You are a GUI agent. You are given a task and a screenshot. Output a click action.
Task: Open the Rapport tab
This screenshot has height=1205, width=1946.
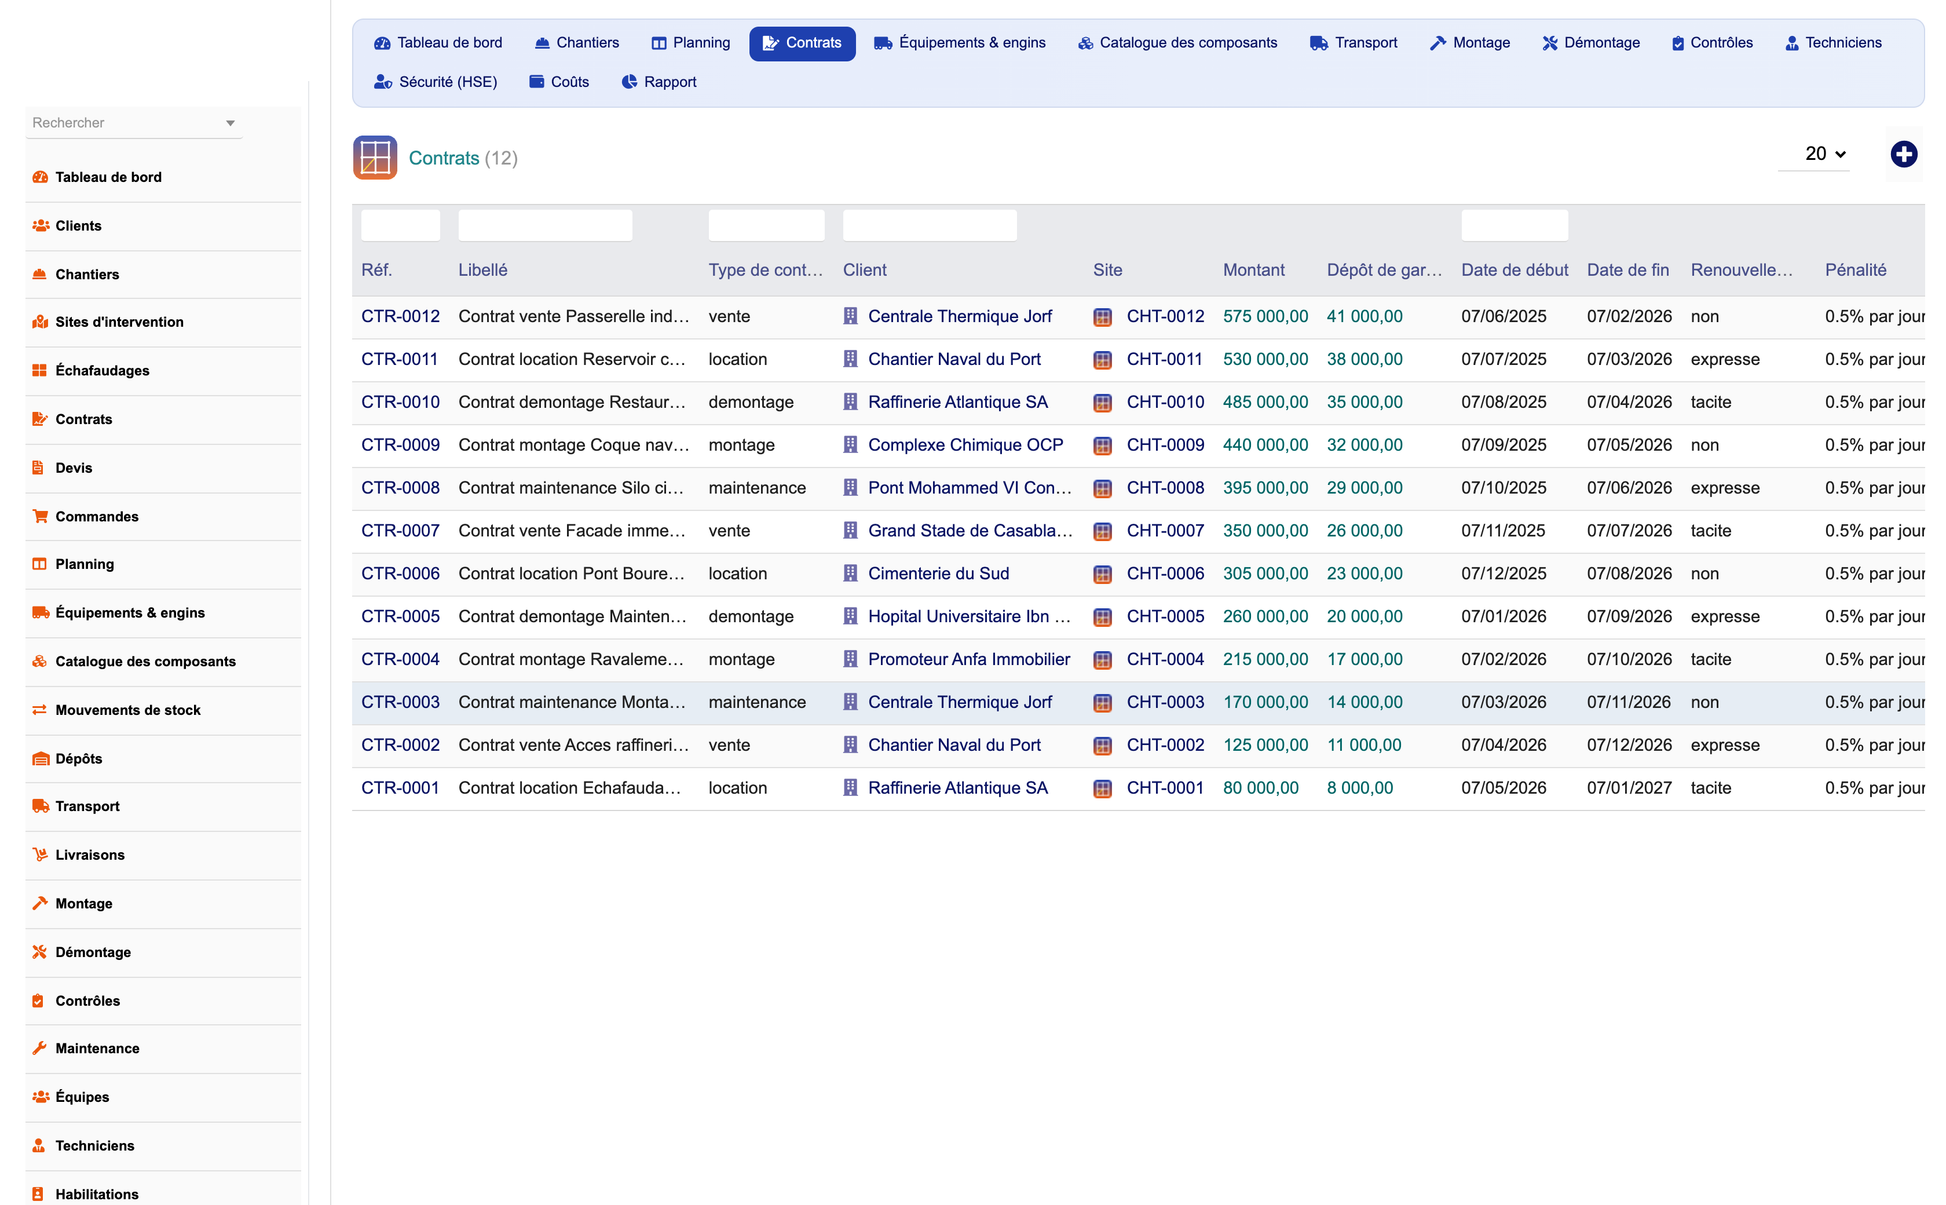(x=659, y=82)
